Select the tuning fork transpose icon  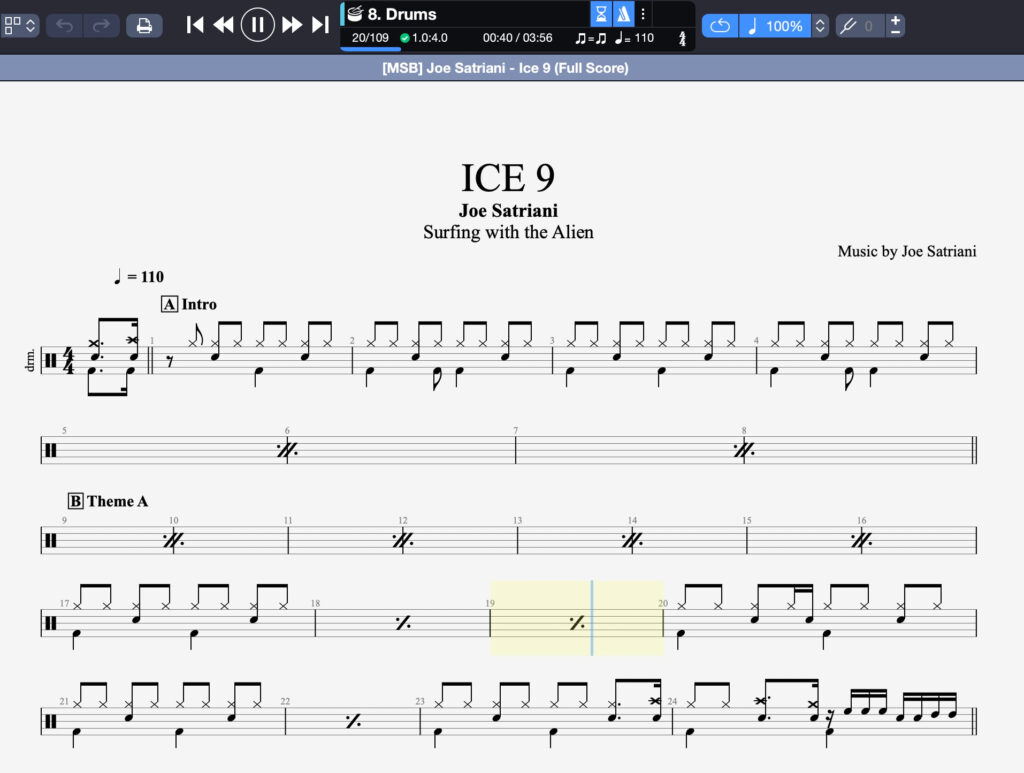(850, 25)
